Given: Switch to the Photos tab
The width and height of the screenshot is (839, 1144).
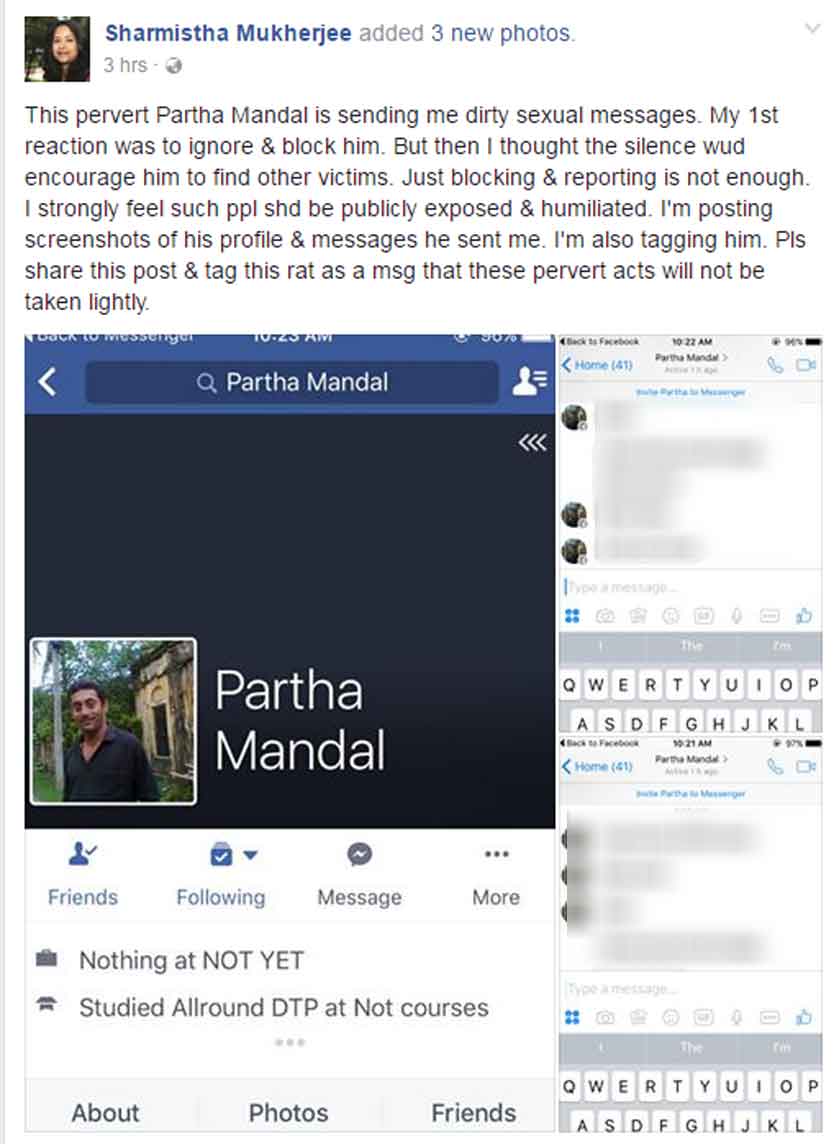Looking at the screenshot, I should click(288, 1113).
